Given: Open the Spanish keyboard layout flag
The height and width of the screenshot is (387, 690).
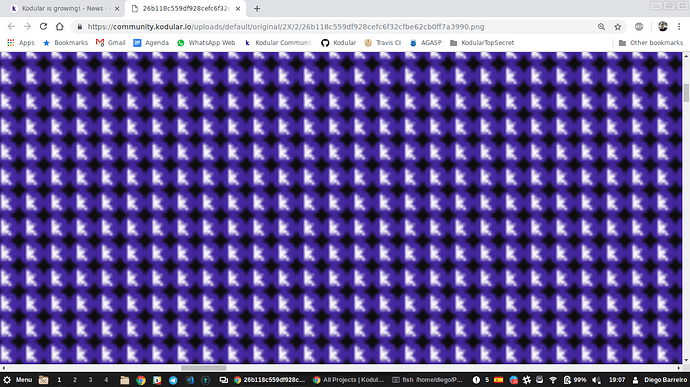Looking at the screenshot, I should [x=499, y=380].
